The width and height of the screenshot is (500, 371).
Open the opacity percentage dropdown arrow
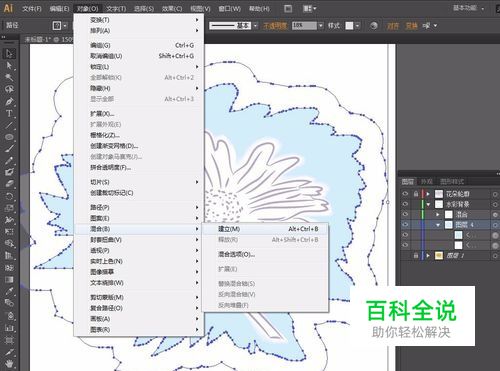(321, 26)
